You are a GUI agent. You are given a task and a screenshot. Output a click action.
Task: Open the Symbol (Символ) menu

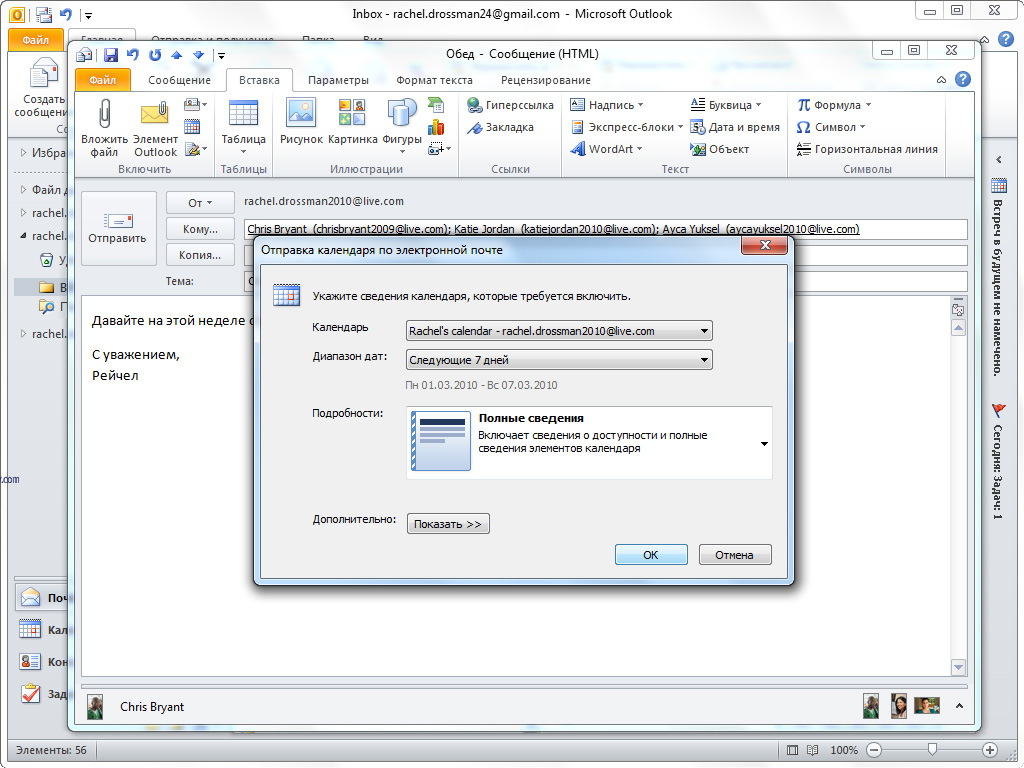coord(831,127)
